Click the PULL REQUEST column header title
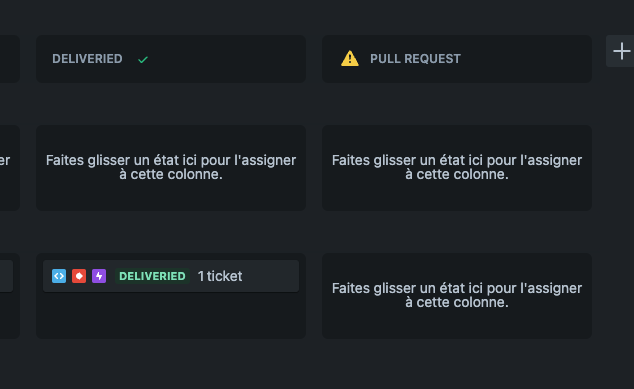Viewport: 634px width, 389px height. point(415,59)
